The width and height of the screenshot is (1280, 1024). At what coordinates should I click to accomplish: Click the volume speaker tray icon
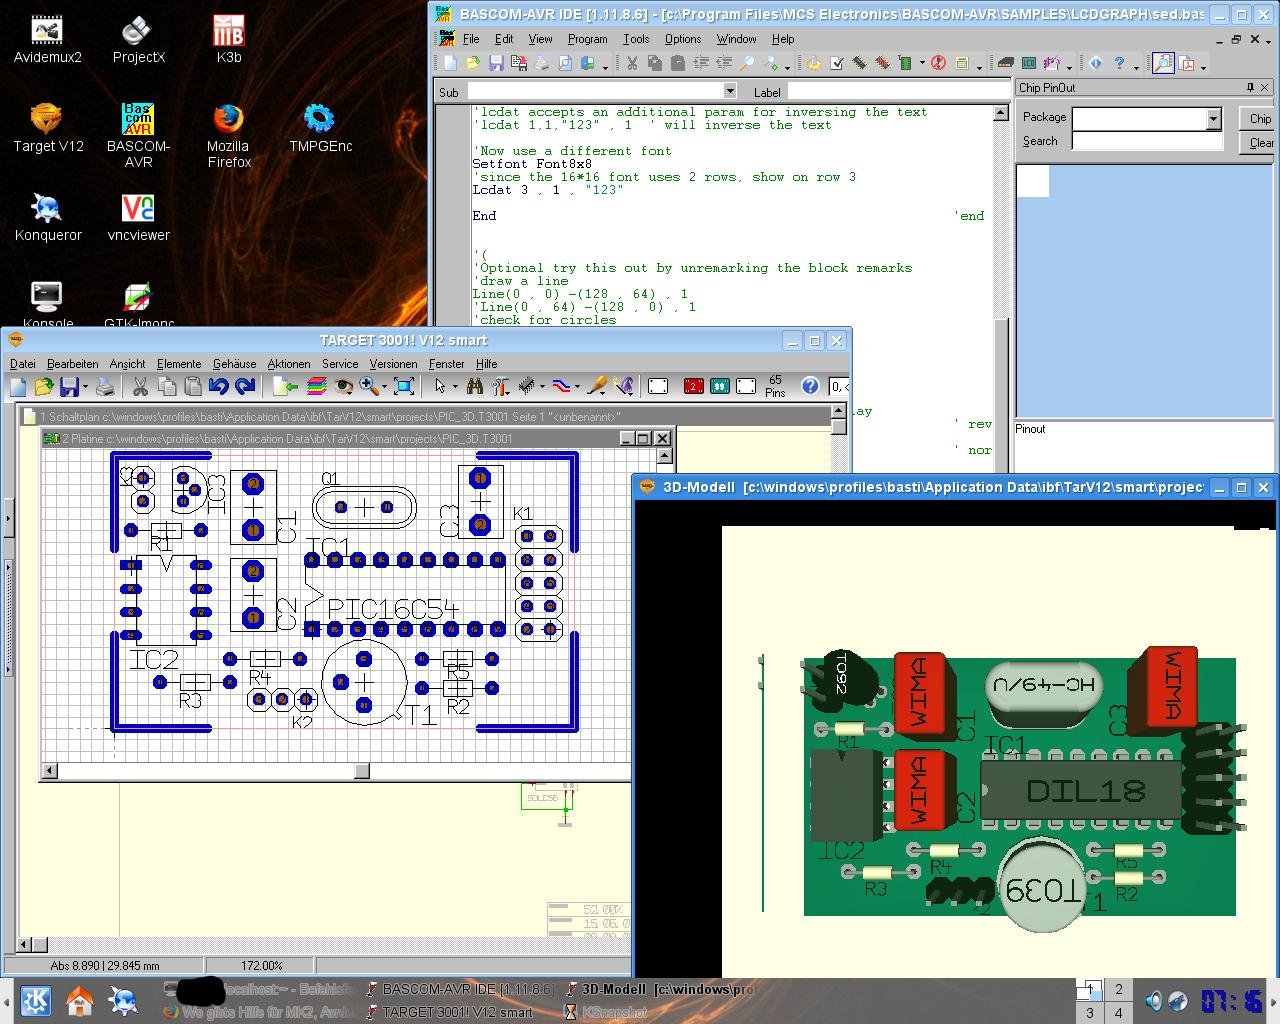pyautogui.click(x=1153, y=1001)
